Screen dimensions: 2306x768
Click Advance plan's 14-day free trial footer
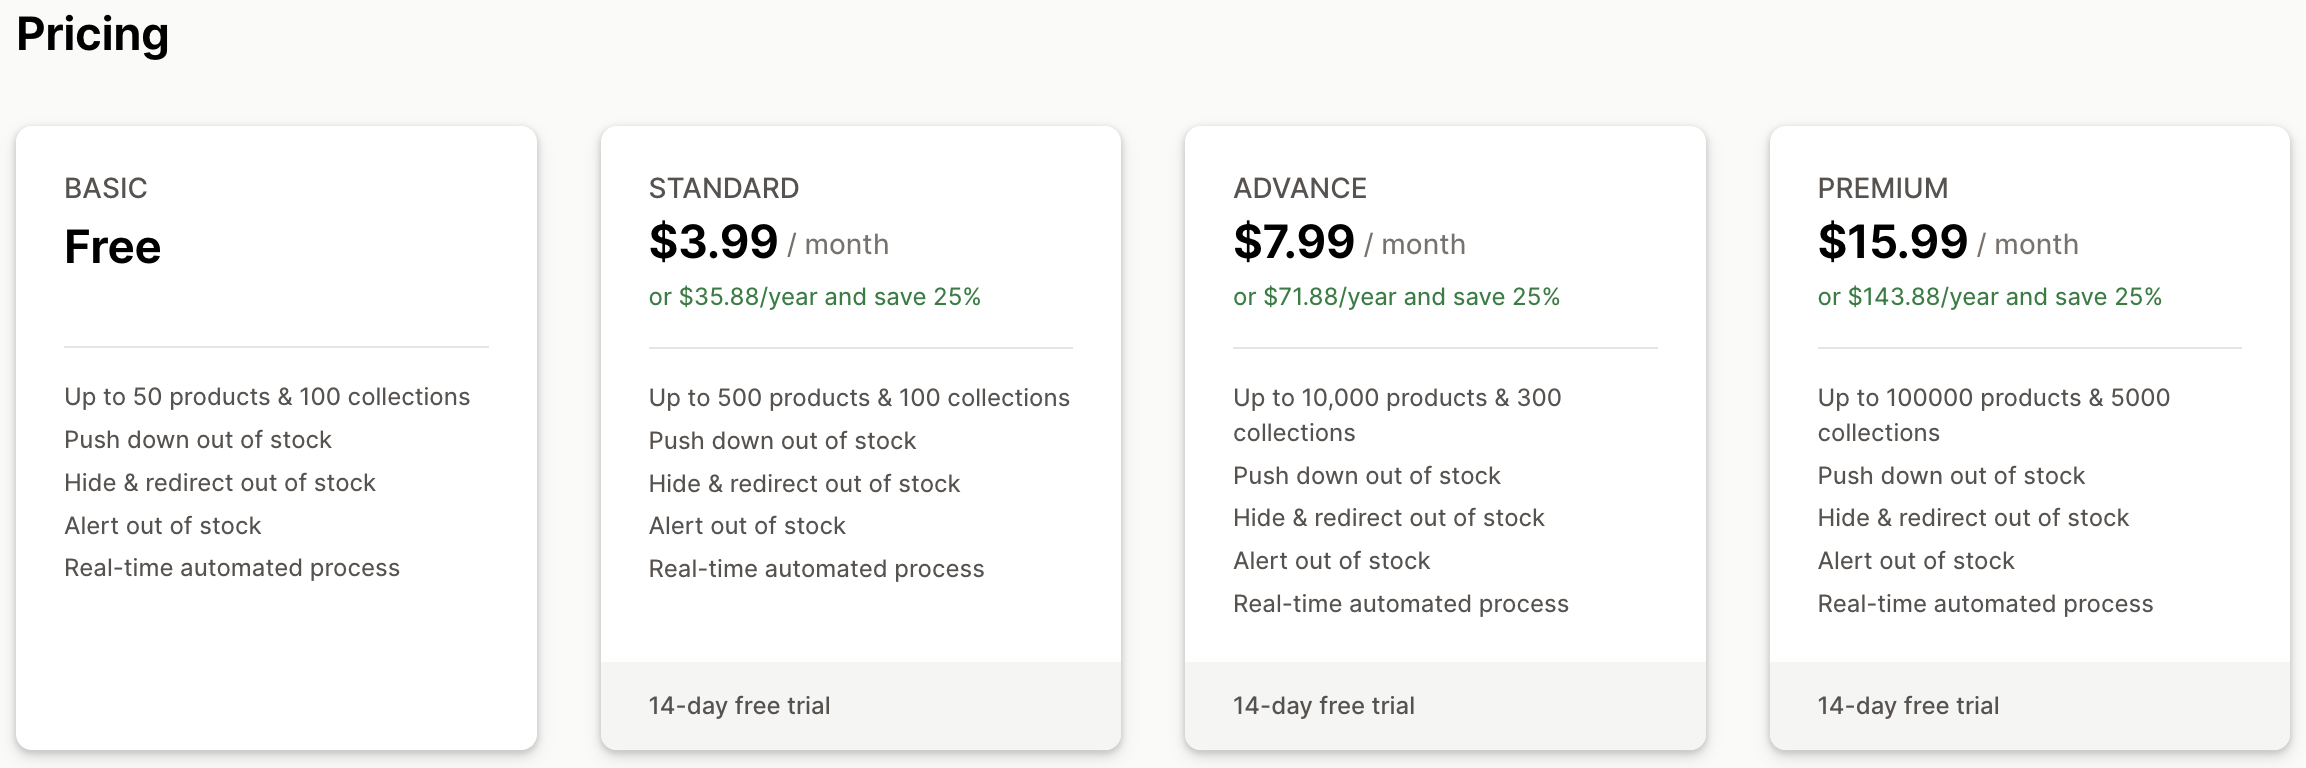click(1445, 706)
